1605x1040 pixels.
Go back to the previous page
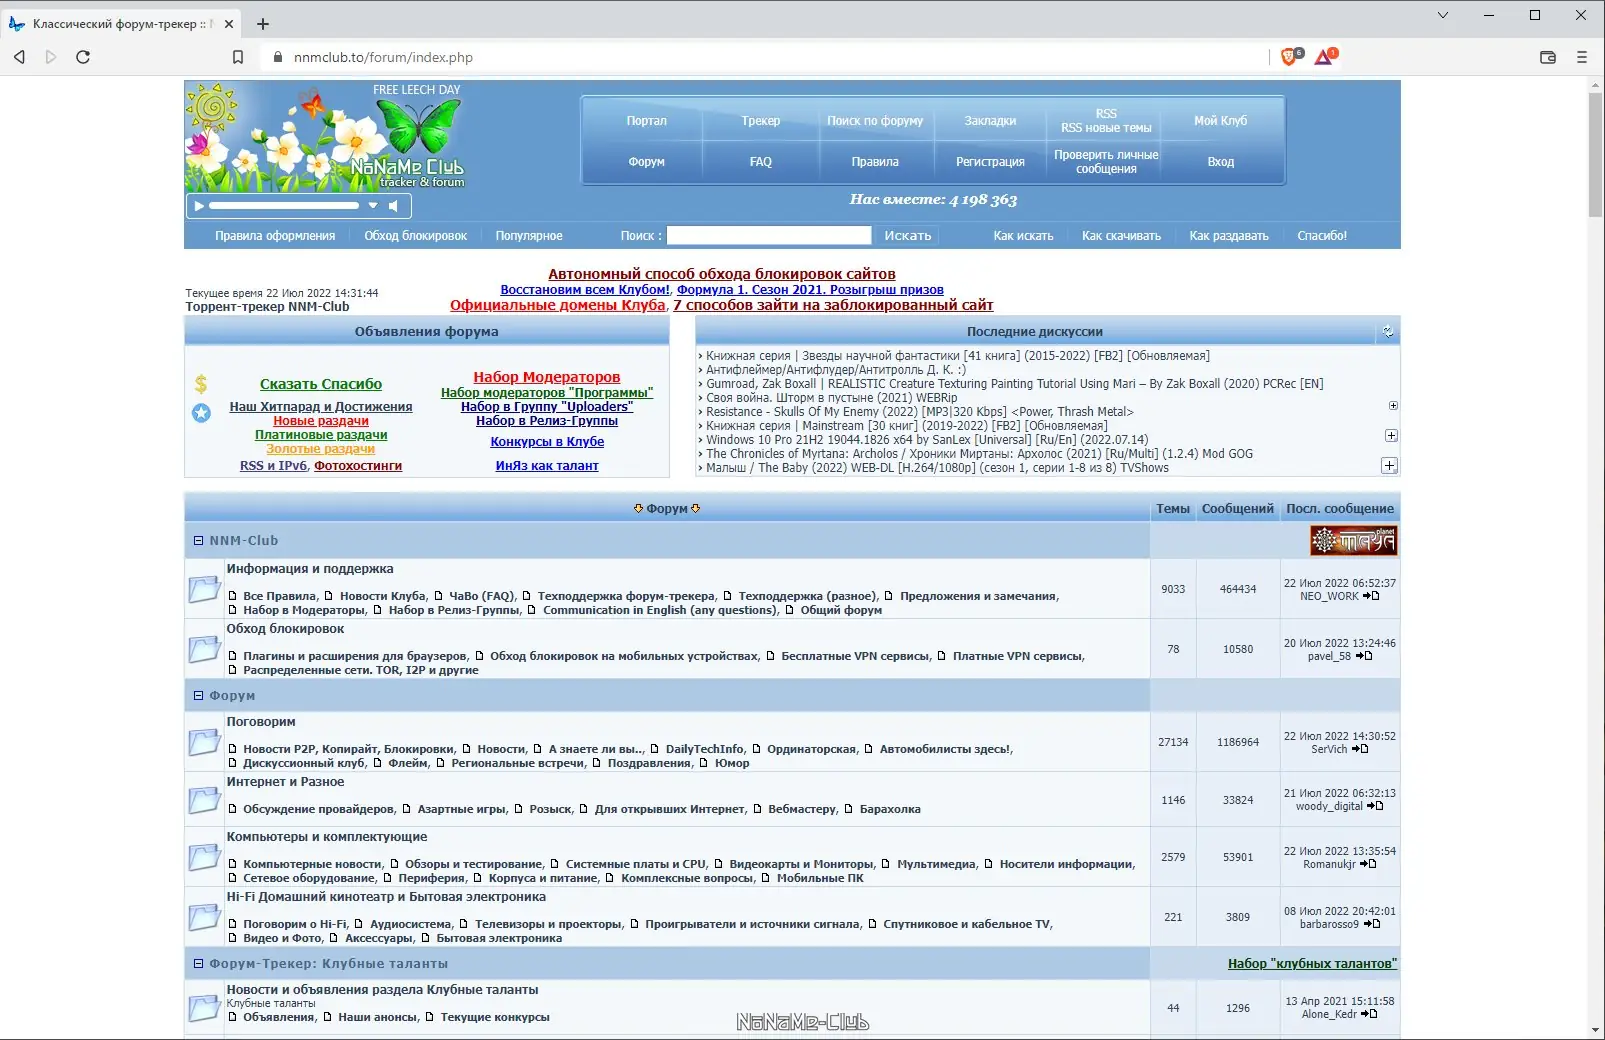point(19,57)
